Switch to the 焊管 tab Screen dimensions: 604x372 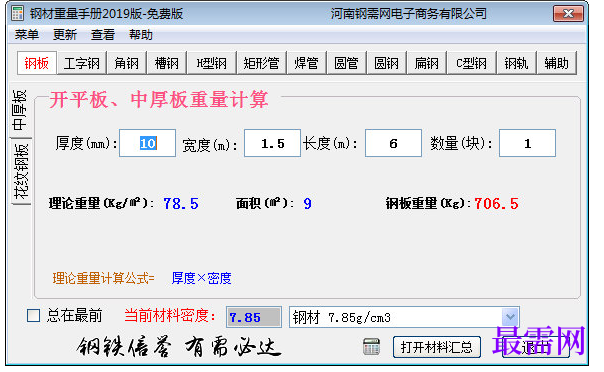coord(306,63)
